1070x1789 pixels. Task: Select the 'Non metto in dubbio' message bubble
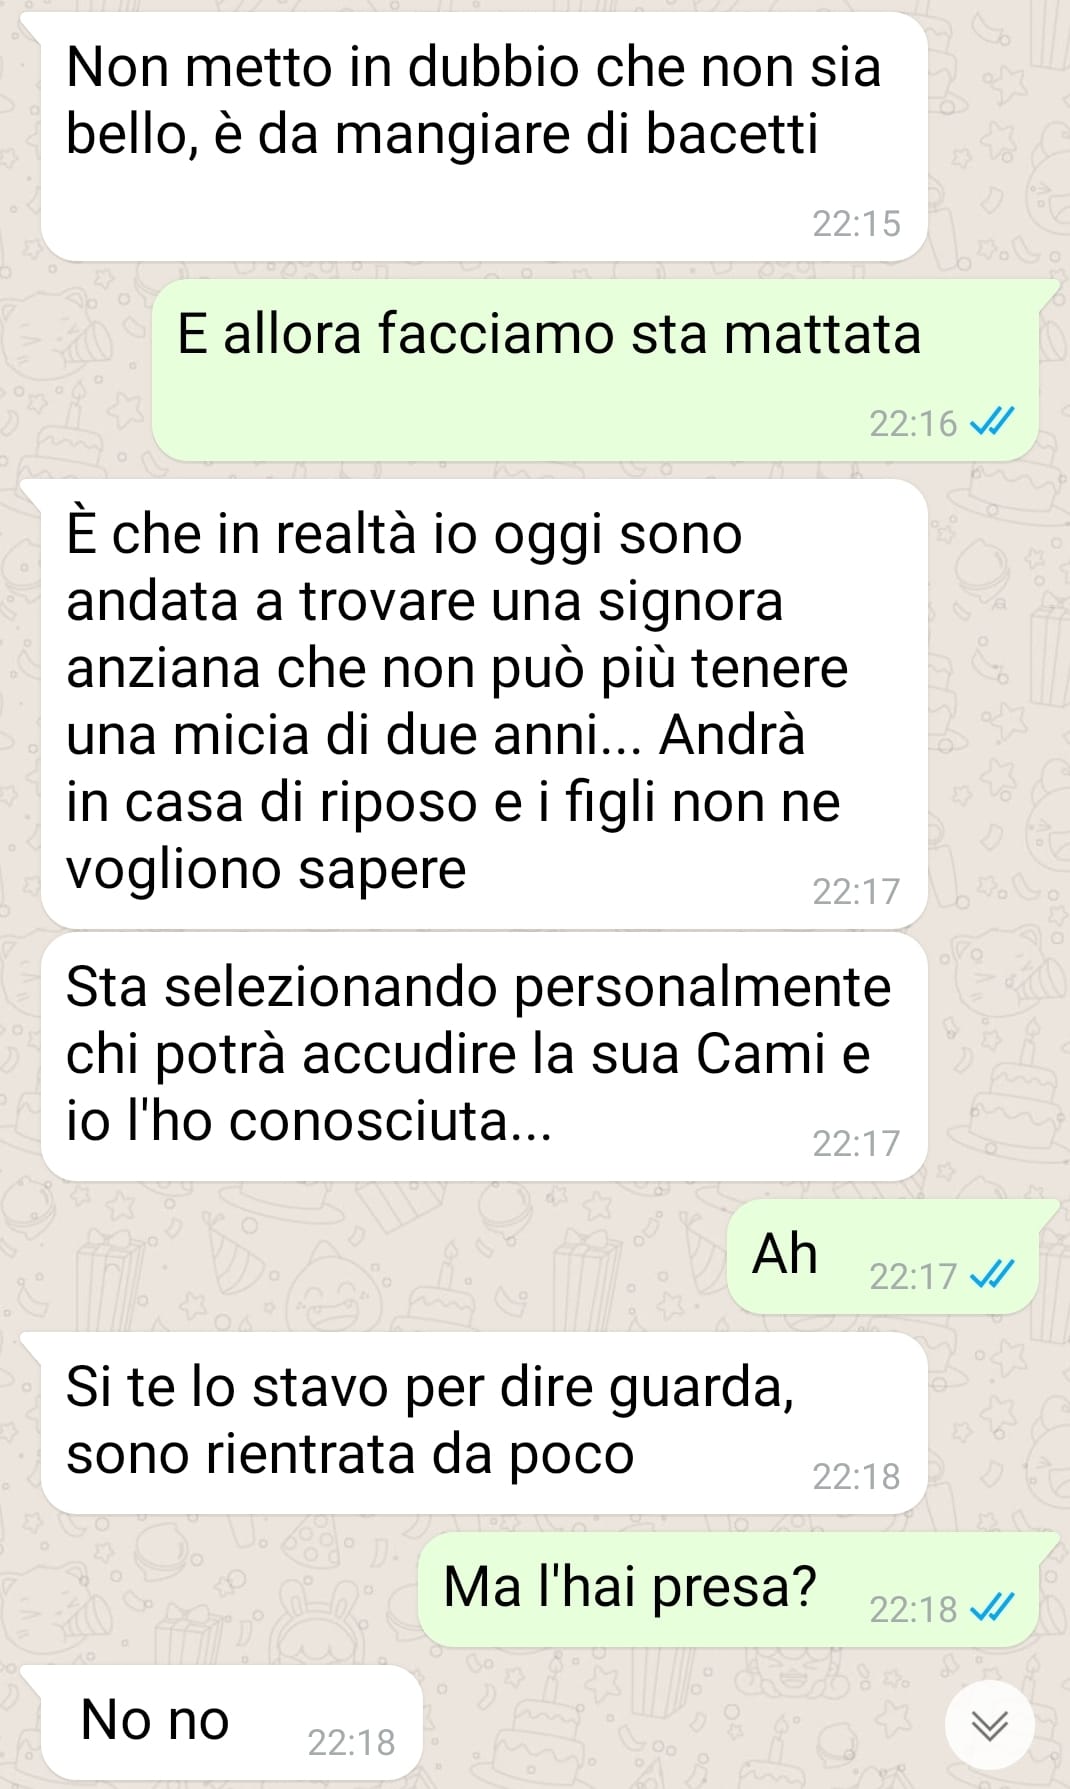[484, 137]
